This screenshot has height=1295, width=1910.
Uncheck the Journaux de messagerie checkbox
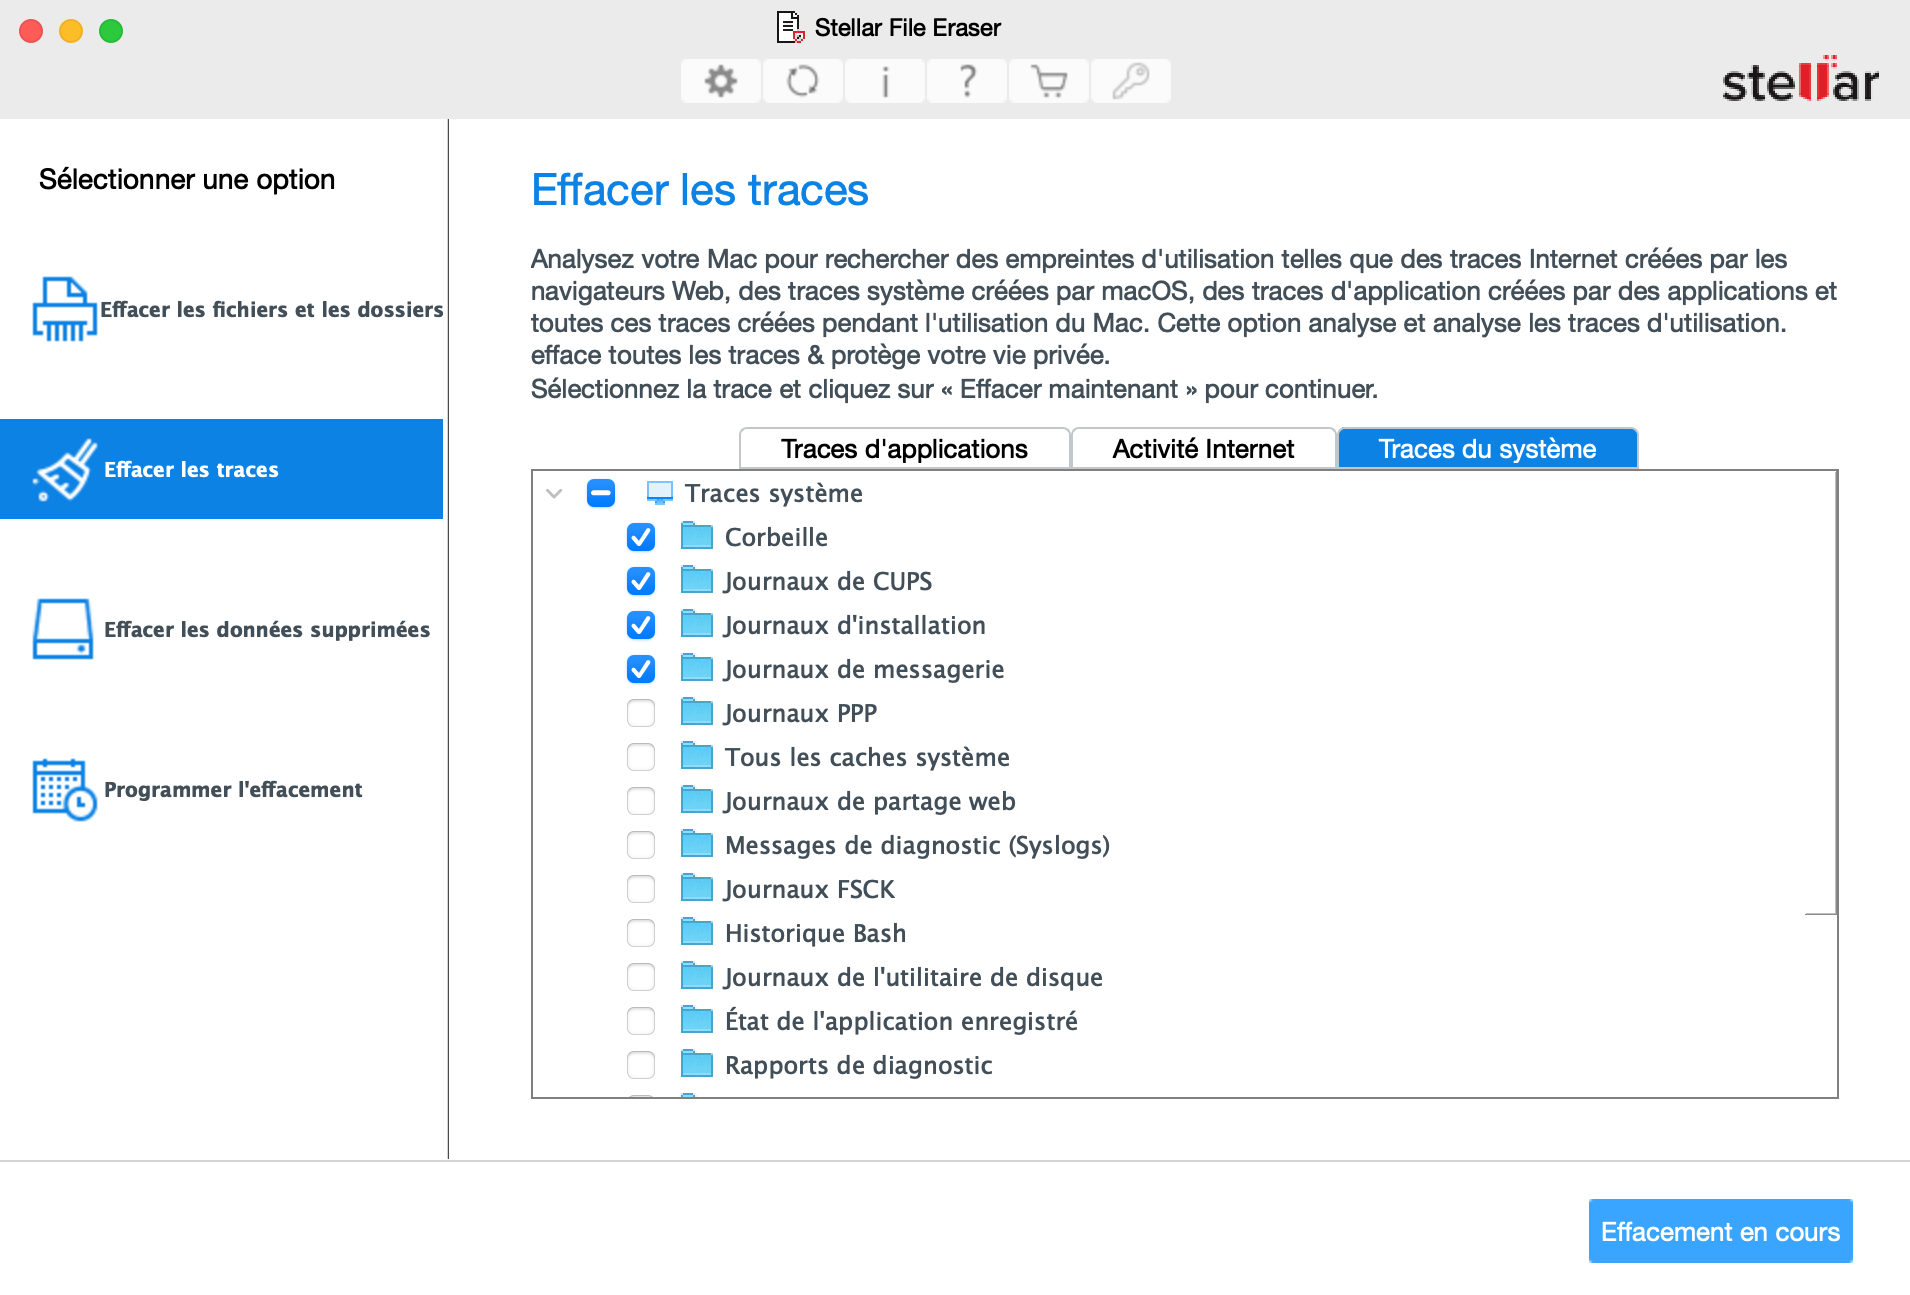click(641, 669)
